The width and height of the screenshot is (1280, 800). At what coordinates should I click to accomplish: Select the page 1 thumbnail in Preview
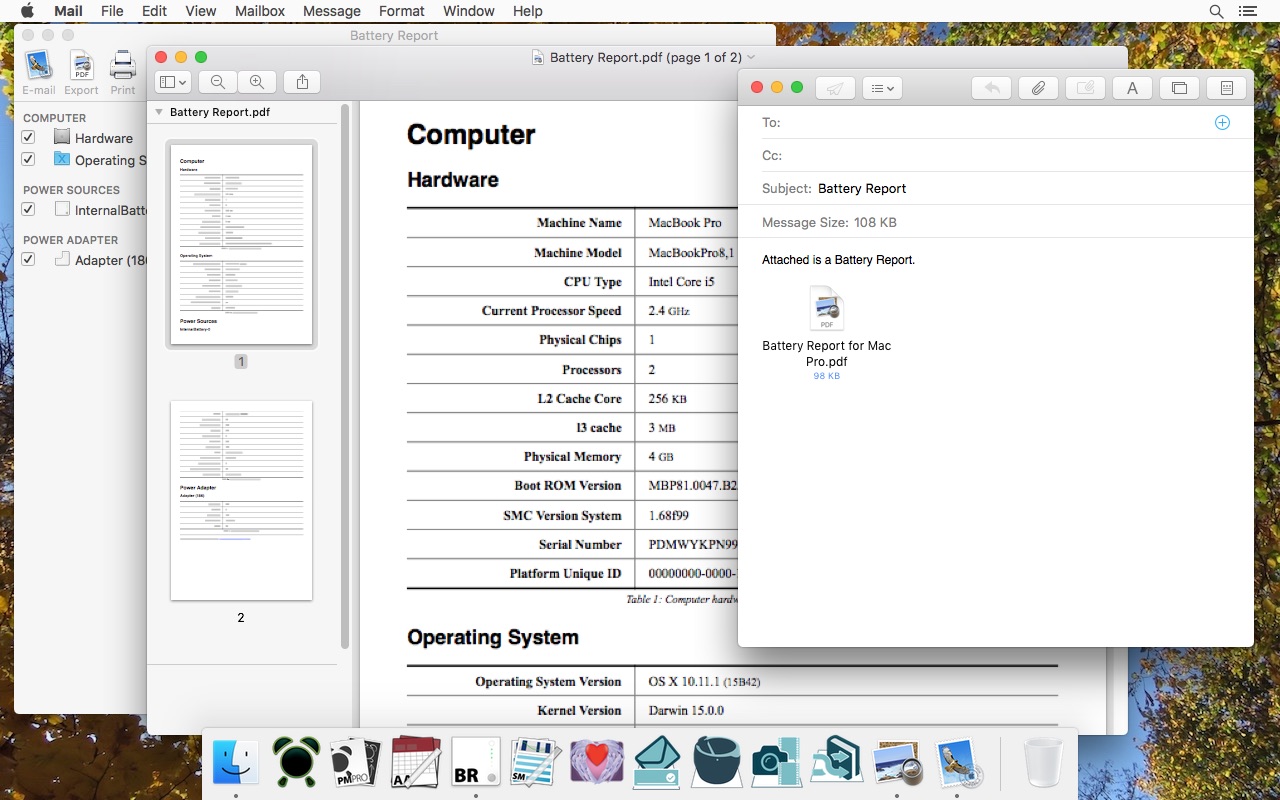coord(241,244)
